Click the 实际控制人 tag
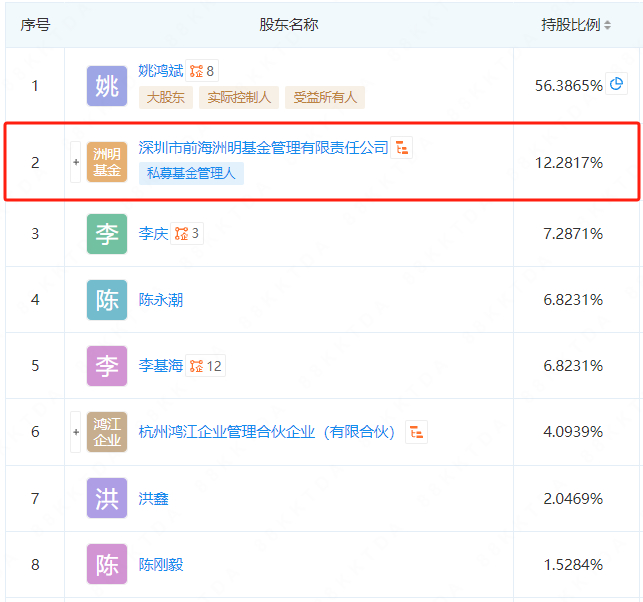643x602 pixels. pyautogui.click(x=239, y=98)
